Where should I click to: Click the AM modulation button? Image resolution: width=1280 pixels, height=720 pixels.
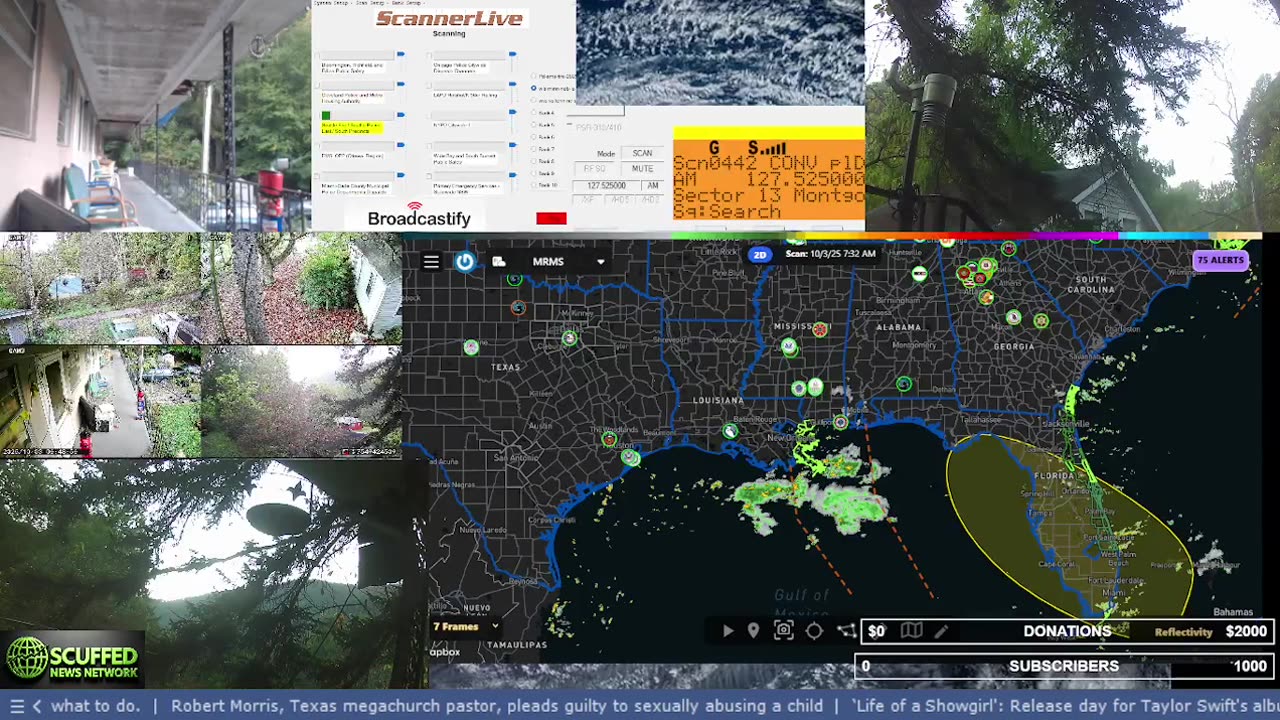(x=652, y=185)
